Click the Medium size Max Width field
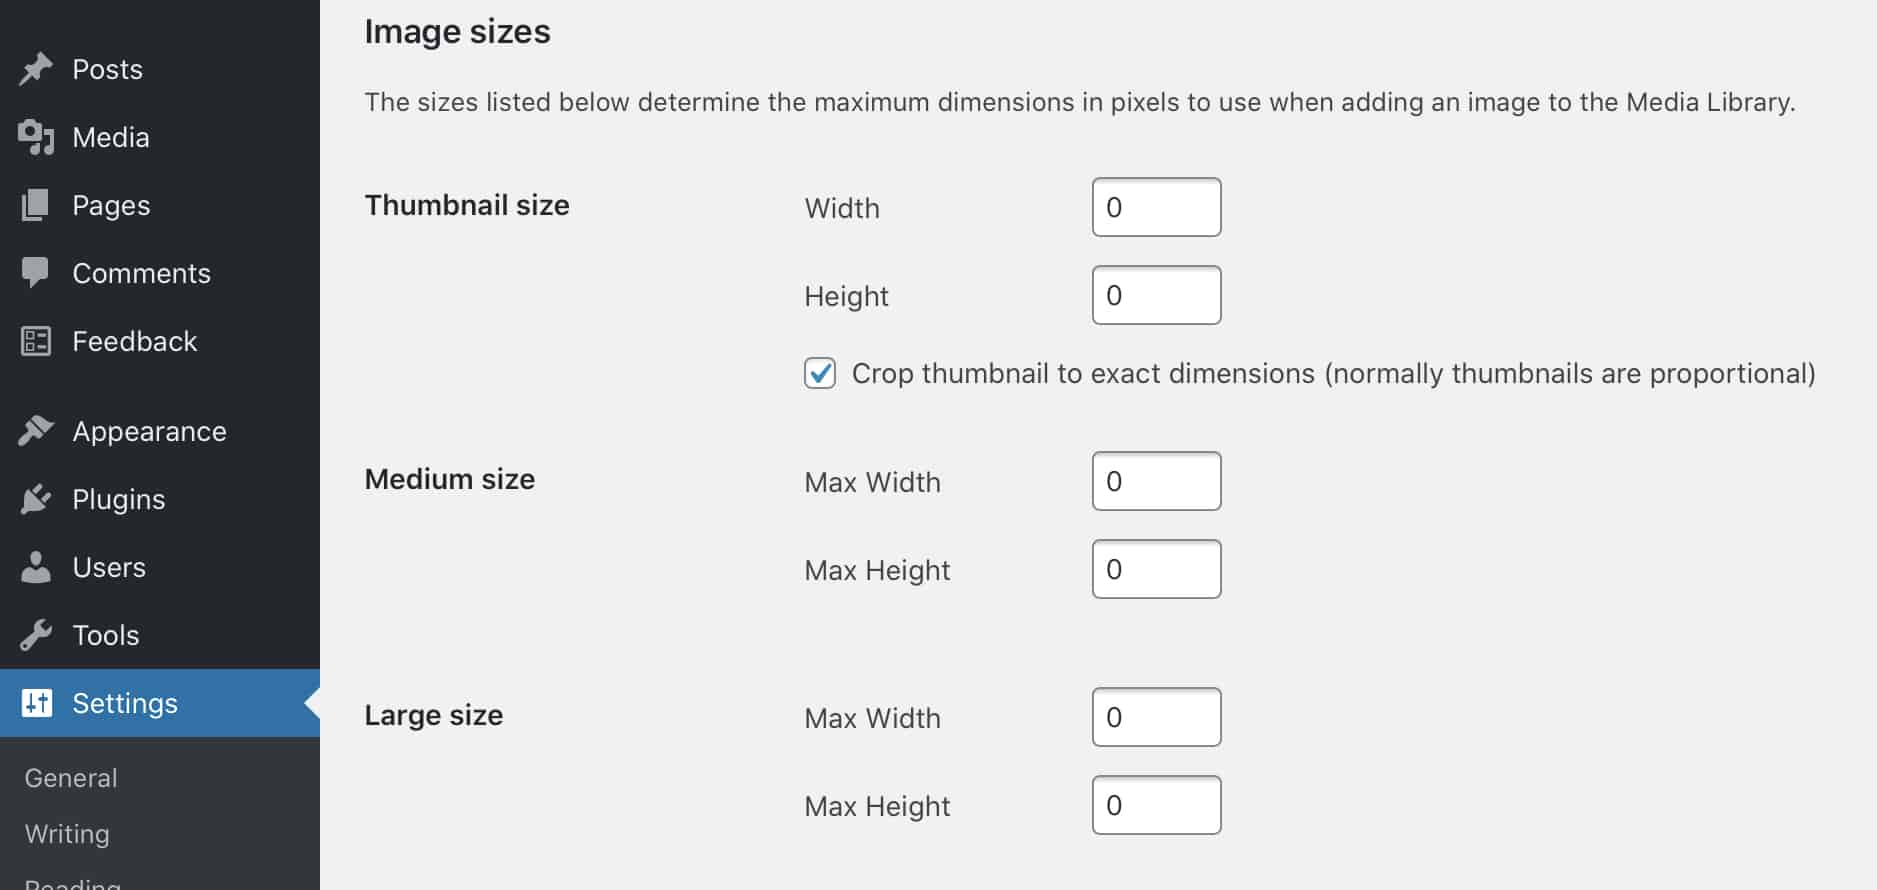This screenshot has height=890, width=1877. click(1157, 481)
